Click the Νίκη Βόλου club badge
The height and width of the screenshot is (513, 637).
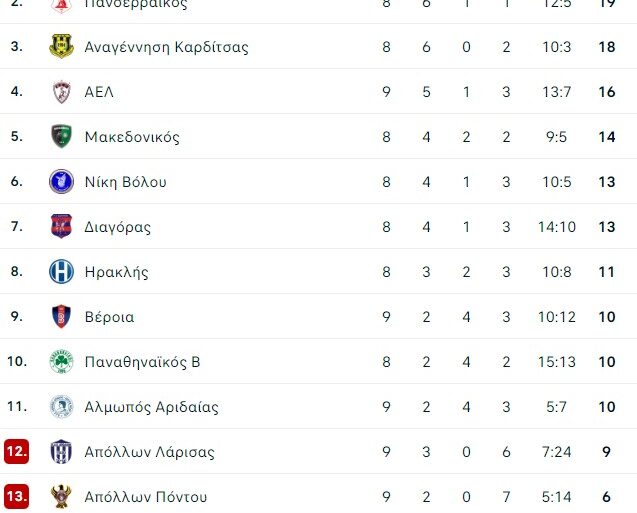(61, 182)
